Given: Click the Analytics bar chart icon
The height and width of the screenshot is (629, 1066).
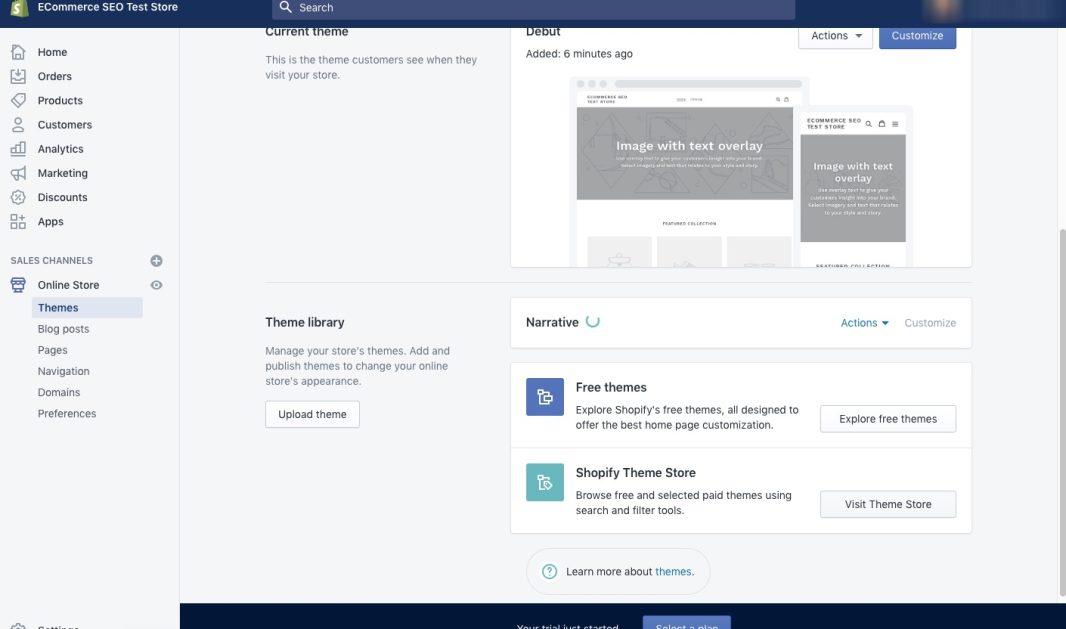Looking at the screenshot, I should click(18, 149).
